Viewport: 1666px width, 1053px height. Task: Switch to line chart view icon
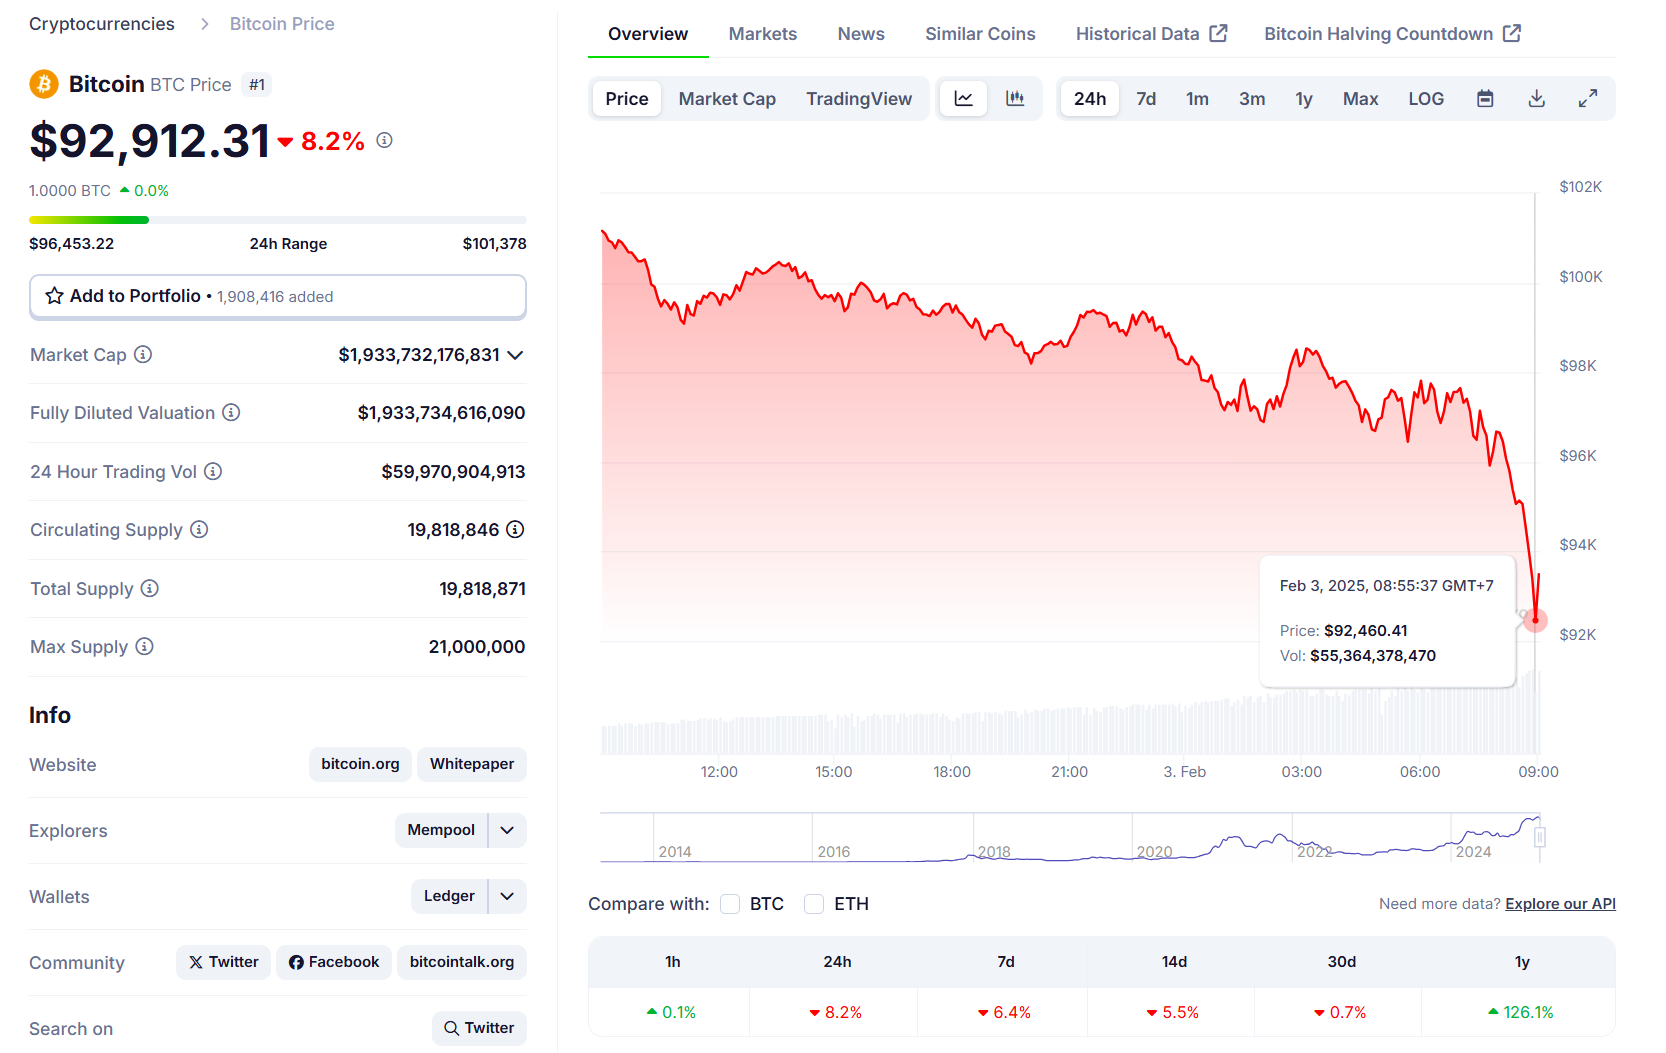[x=963, y=99]
